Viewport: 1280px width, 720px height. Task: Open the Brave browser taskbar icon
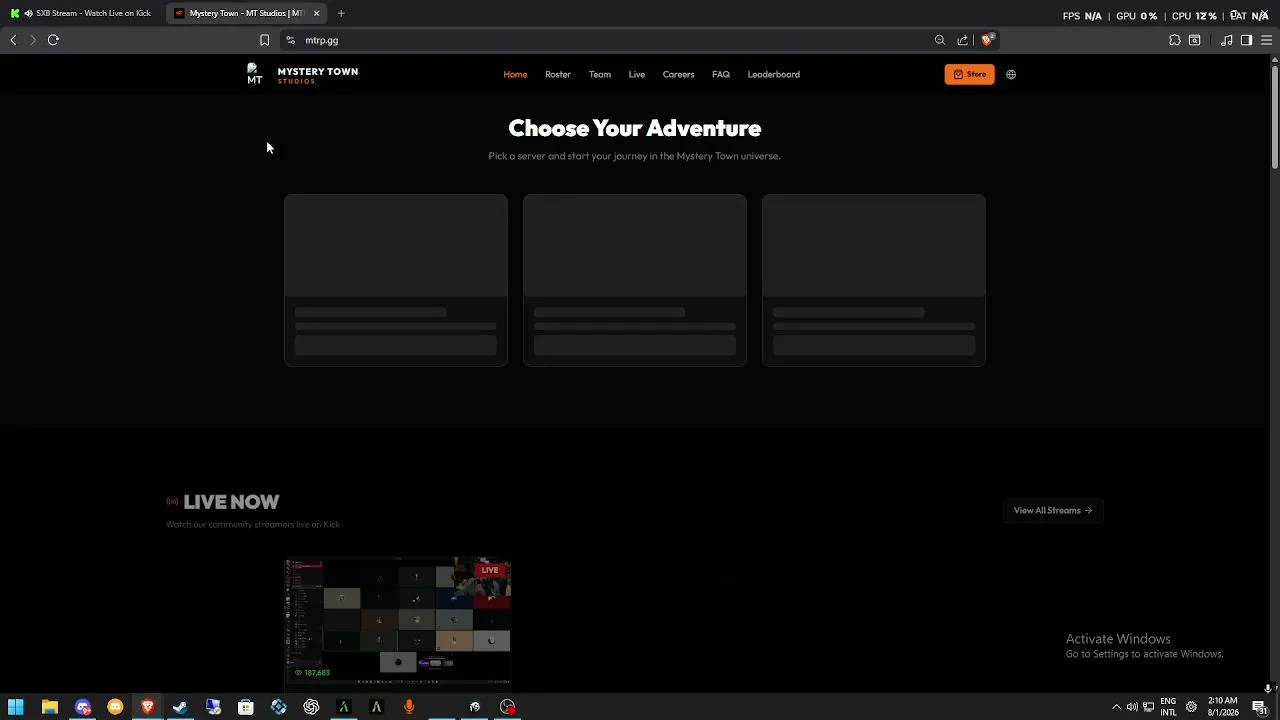(148, 707)
